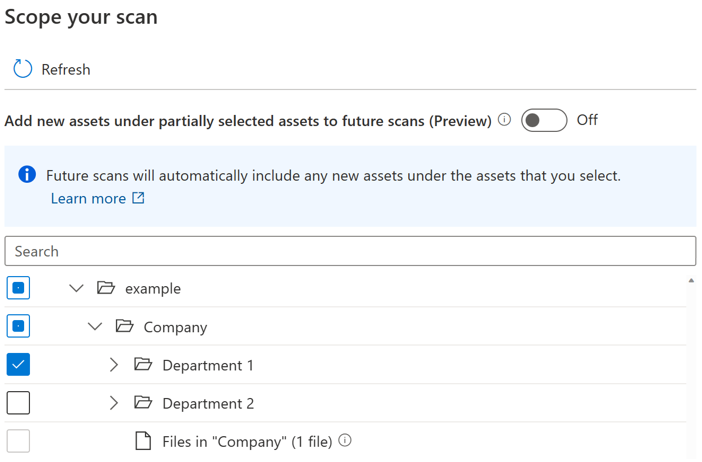702x462 pixels.
Task: Check the Files in Company checkbox
Action: 18,441
